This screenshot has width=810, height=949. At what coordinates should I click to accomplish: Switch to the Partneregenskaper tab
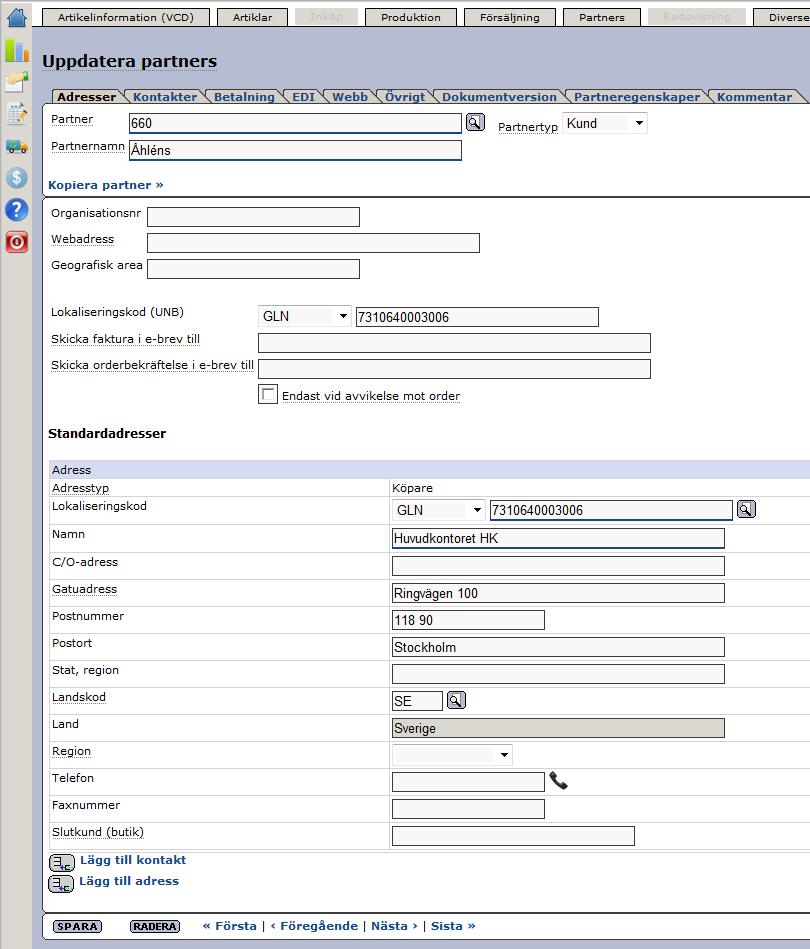(x=637, y=97)
